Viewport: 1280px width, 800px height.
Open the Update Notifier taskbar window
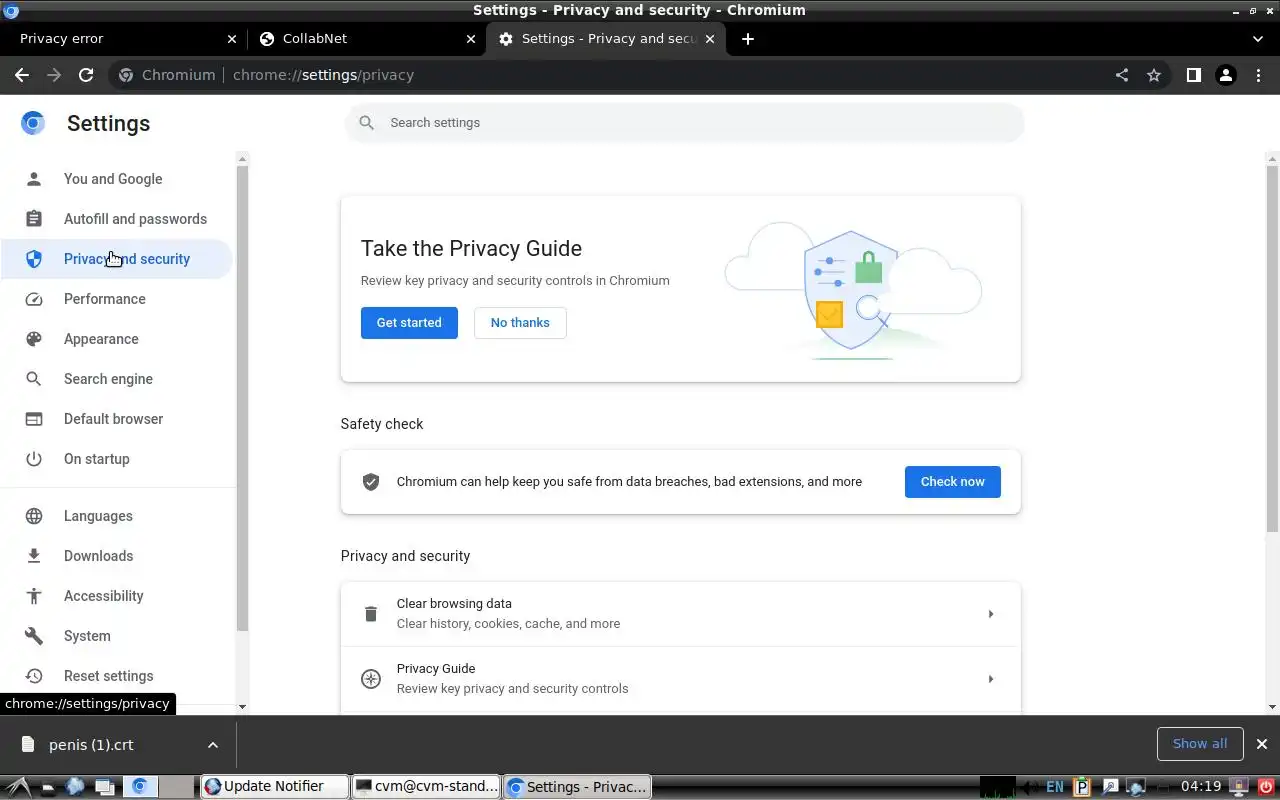coord(275,787)
